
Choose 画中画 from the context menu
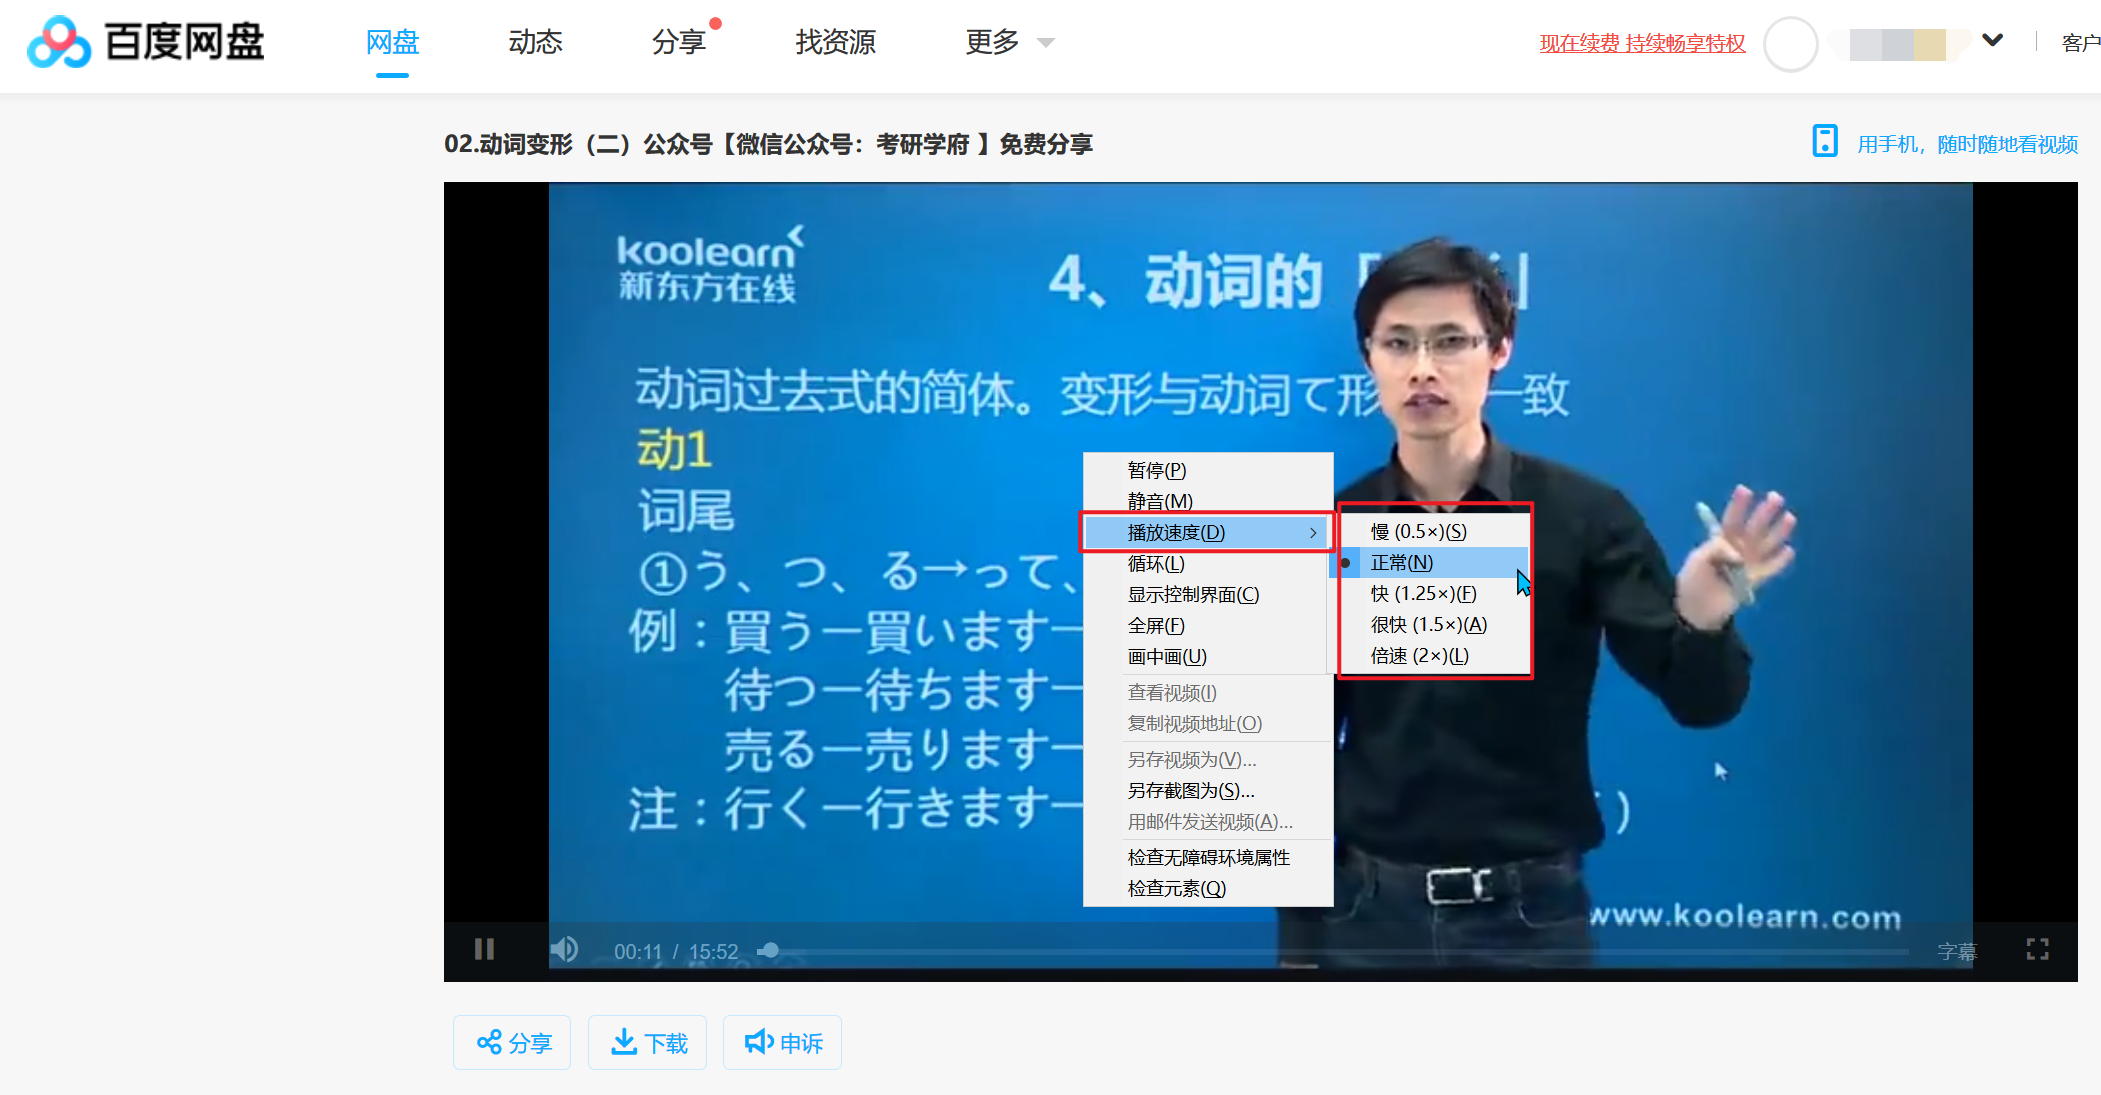point(1166,656)
